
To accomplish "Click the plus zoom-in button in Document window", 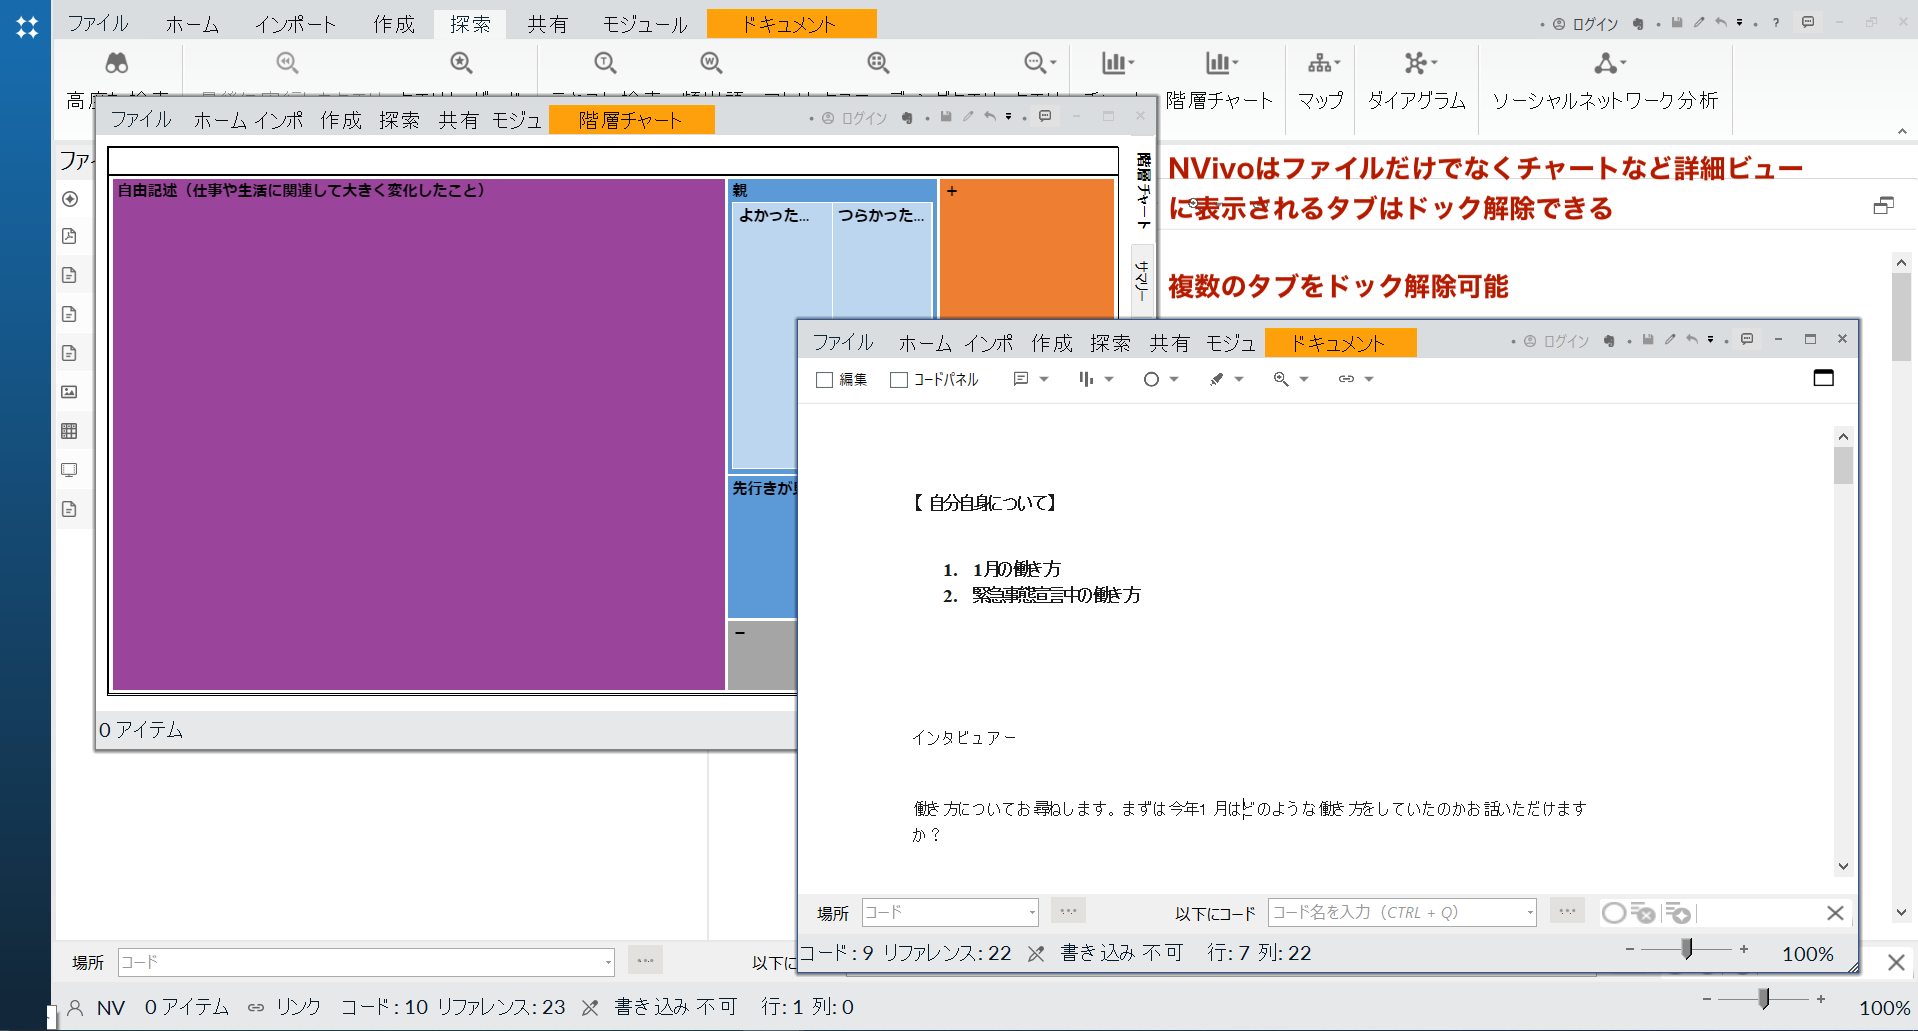I will pyautogui.click(x=1744, y=949).
